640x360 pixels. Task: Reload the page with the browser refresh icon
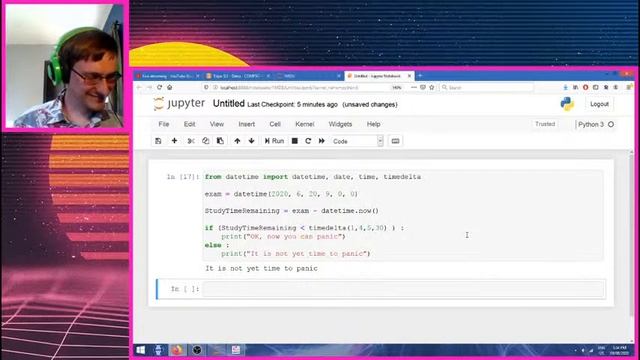pos(160,87)
